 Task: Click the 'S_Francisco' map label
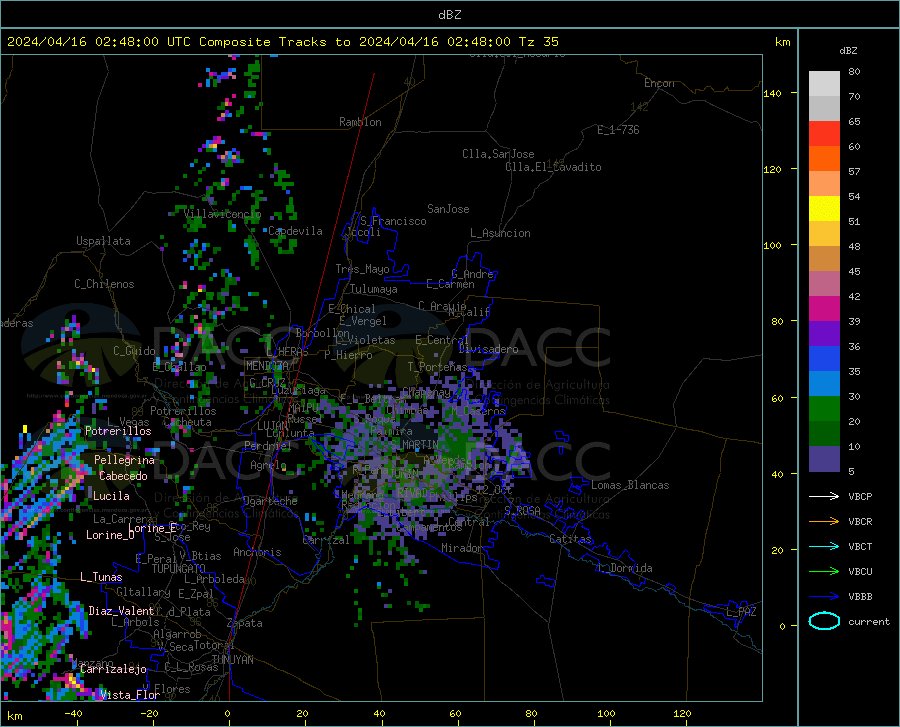pyautogui.click(x=393, y=221)
